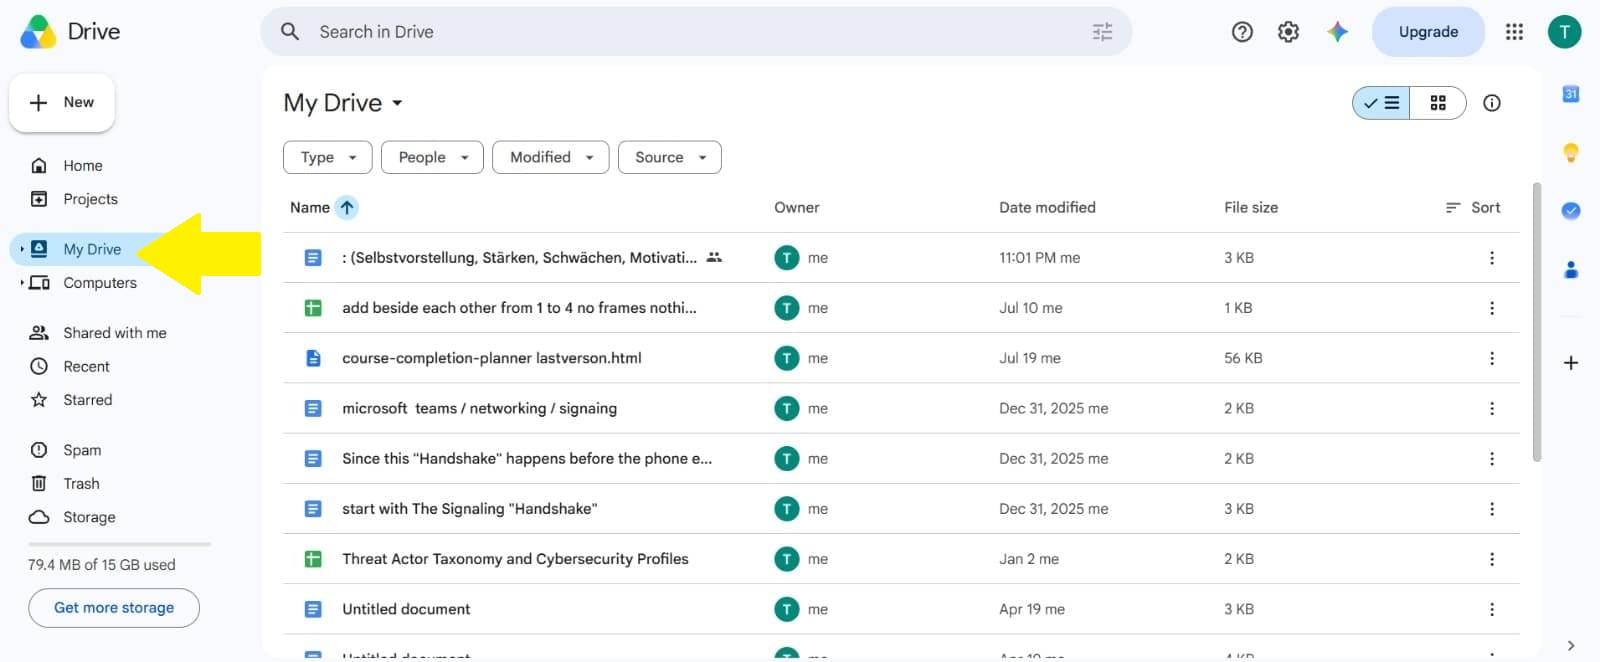Open Google Keep lightbulb icon

tap(1571, 152)
